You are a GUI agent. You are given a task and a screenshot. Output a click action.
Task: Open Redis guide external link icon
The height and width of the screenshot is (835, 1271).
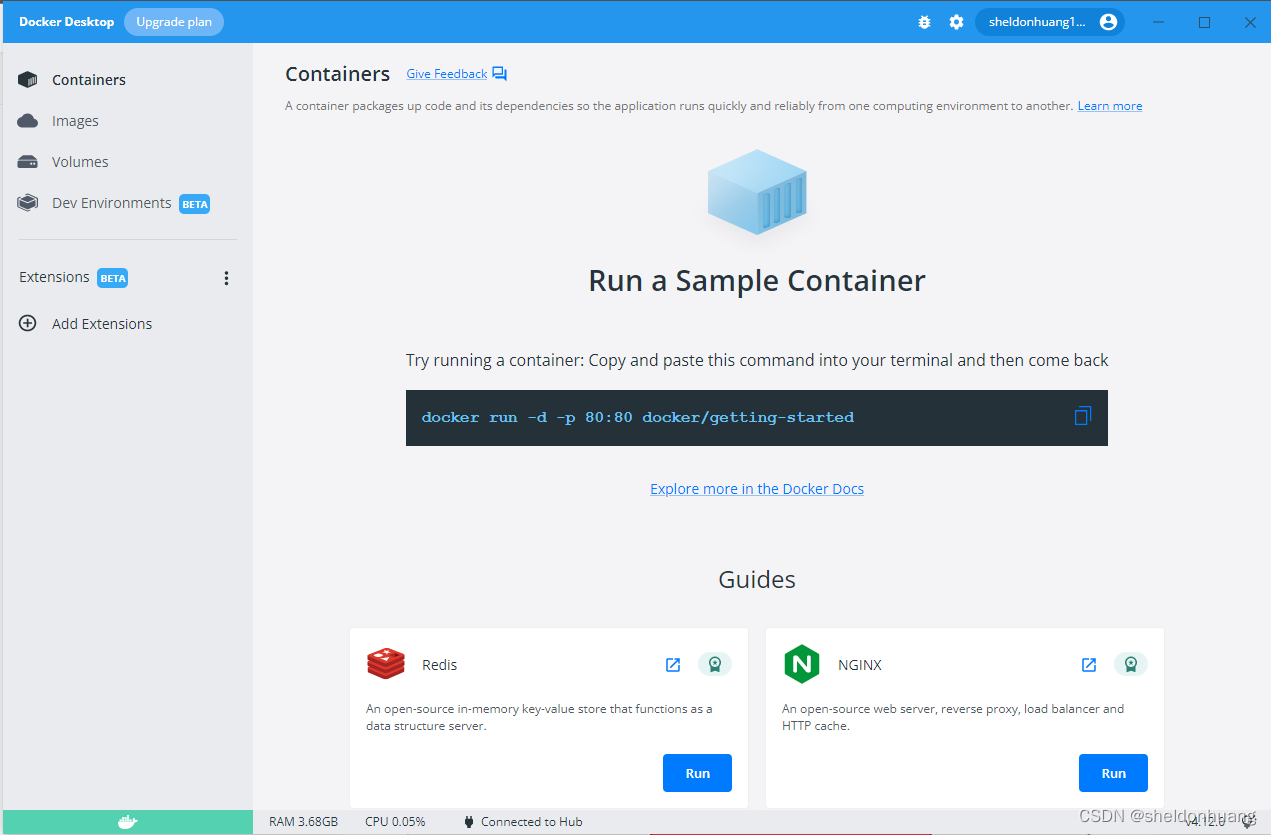pyautogui.click(x=673, y=665)
